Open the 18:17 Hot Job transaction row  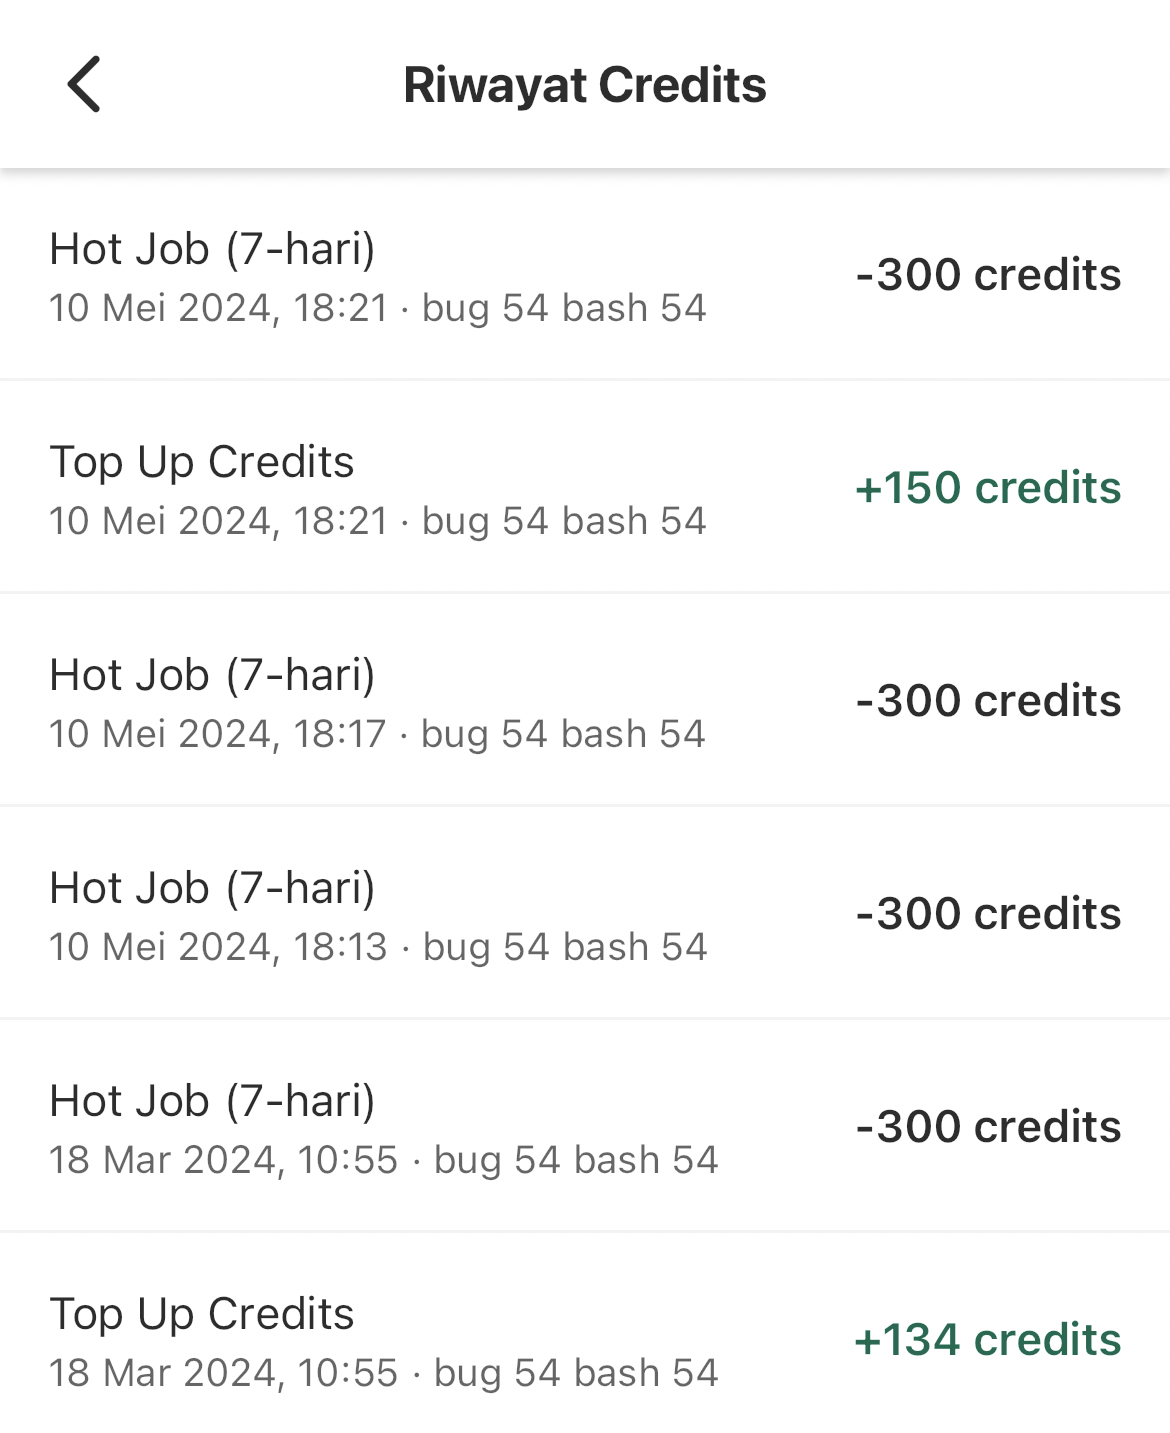(585, 700)
